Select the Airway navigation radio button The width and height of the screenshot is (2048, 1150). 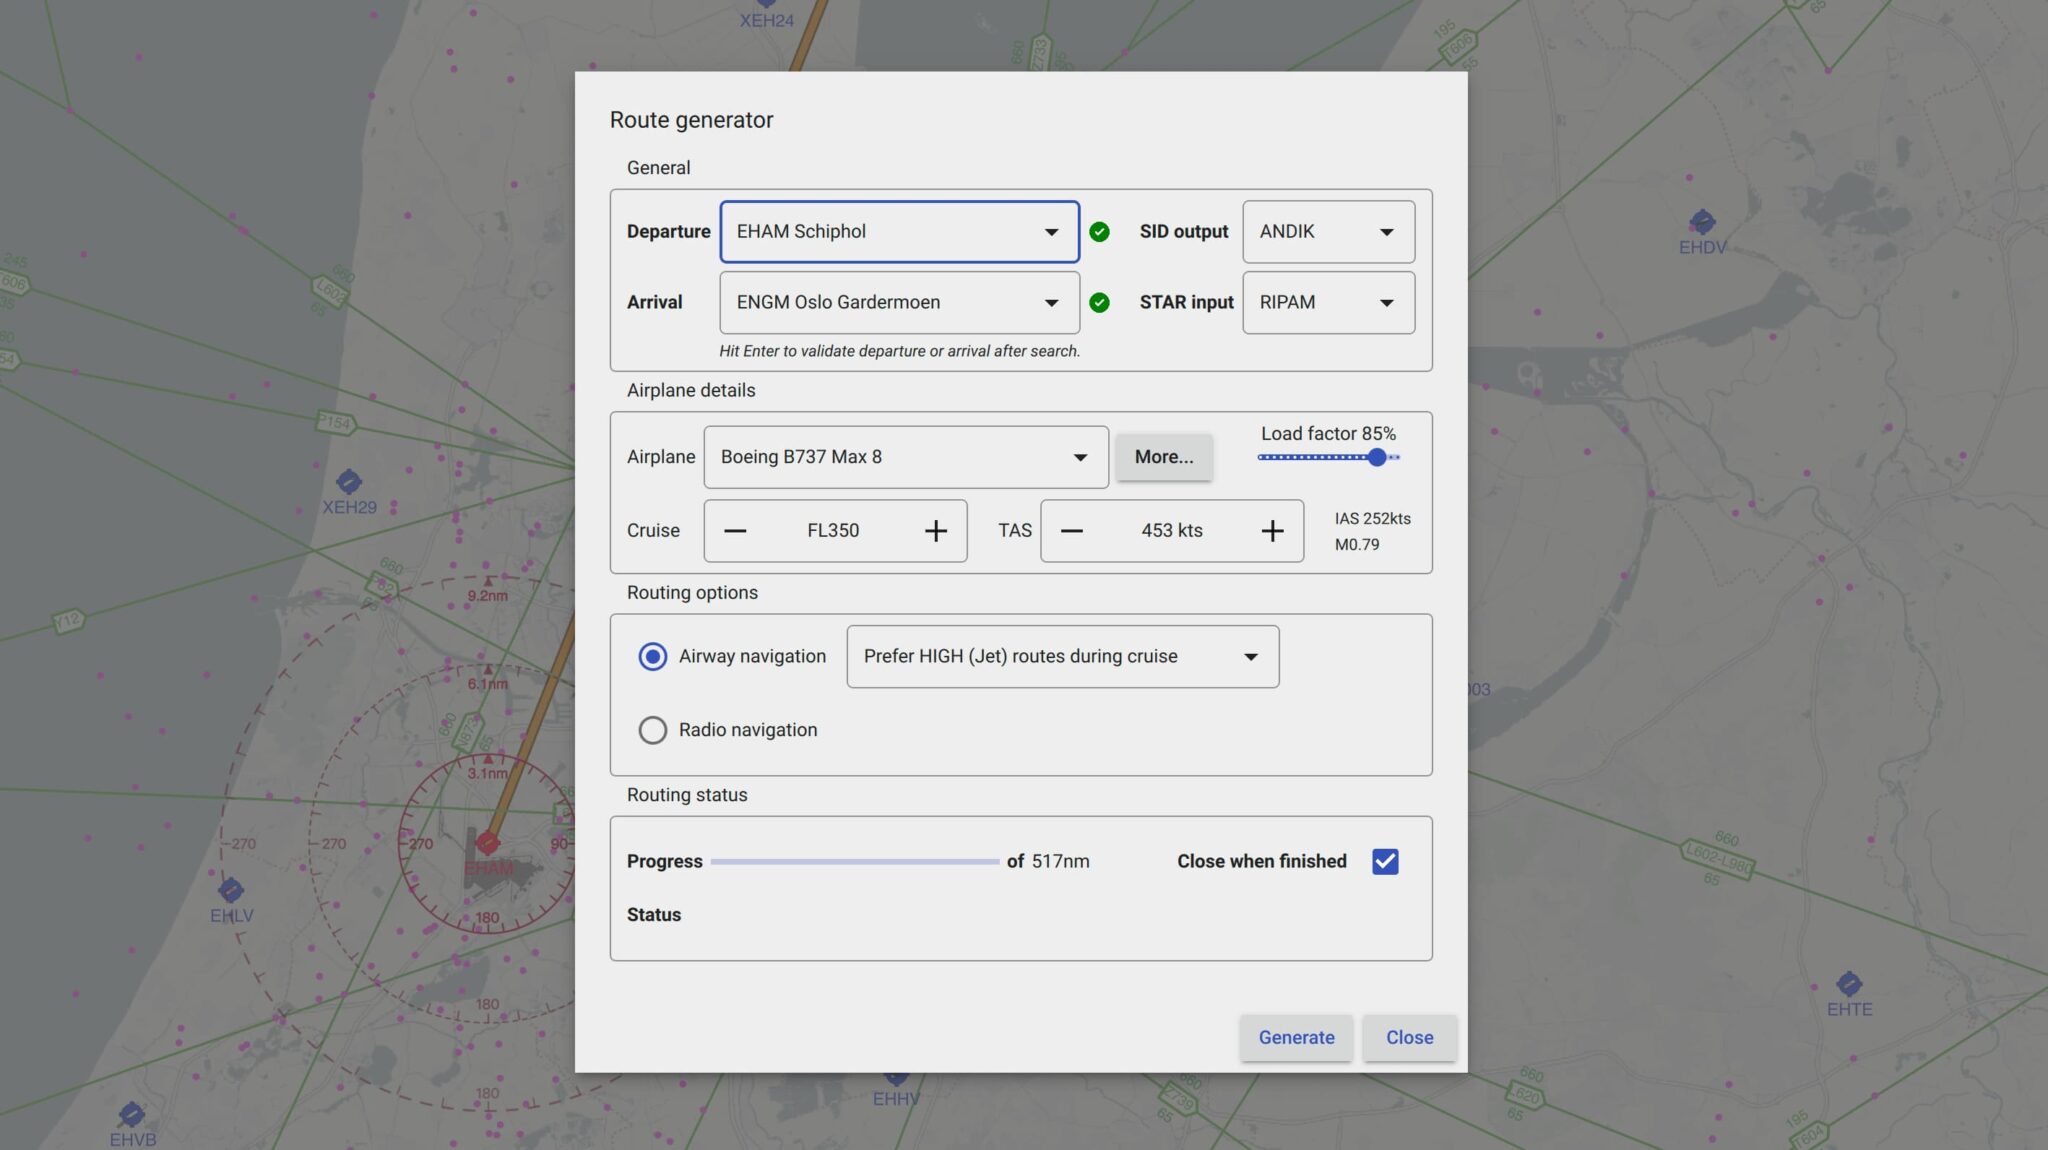[653, 656]
